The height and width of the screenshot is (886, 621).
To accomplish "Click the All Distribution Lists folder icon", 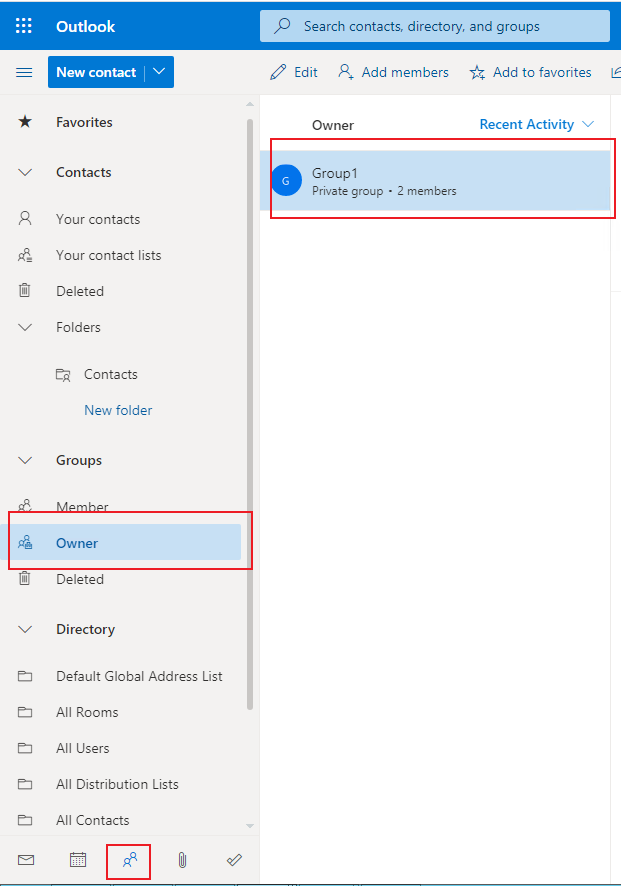I will (25, 784).
